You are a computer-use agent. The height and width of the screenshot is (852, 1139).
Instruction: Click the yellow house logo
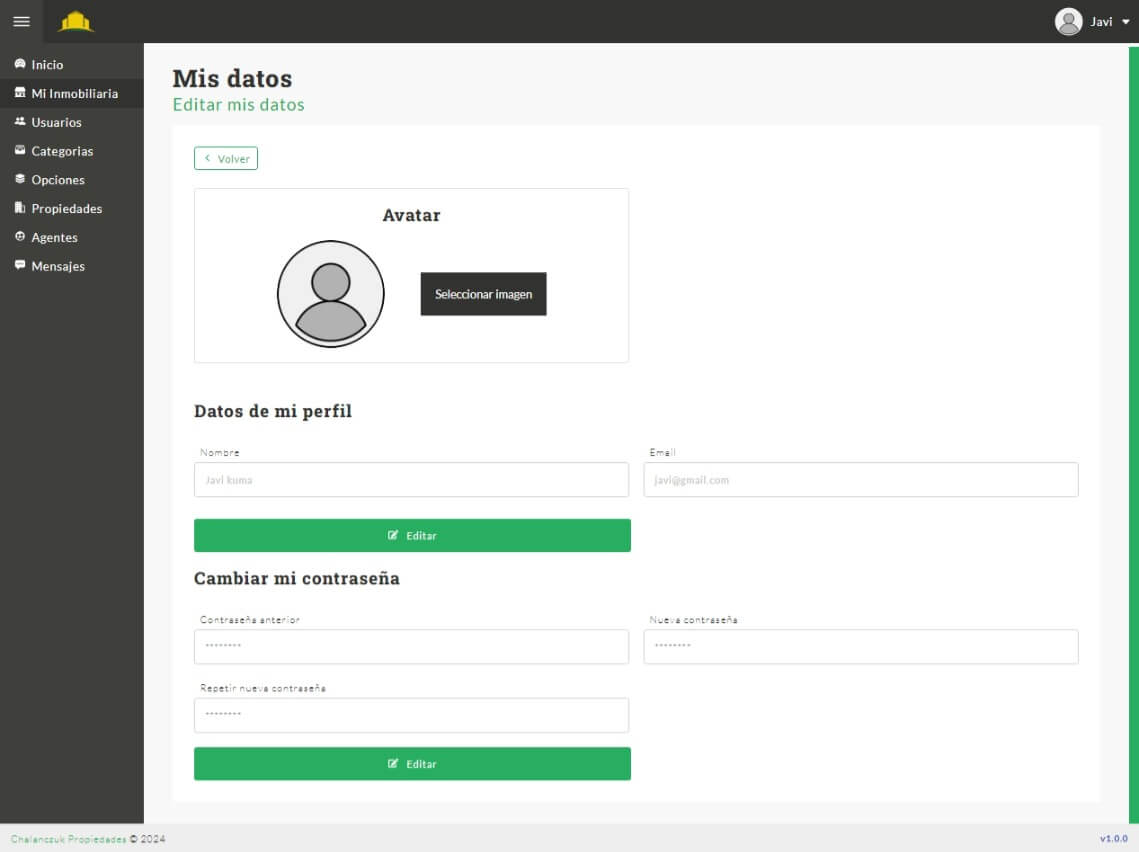76,21
